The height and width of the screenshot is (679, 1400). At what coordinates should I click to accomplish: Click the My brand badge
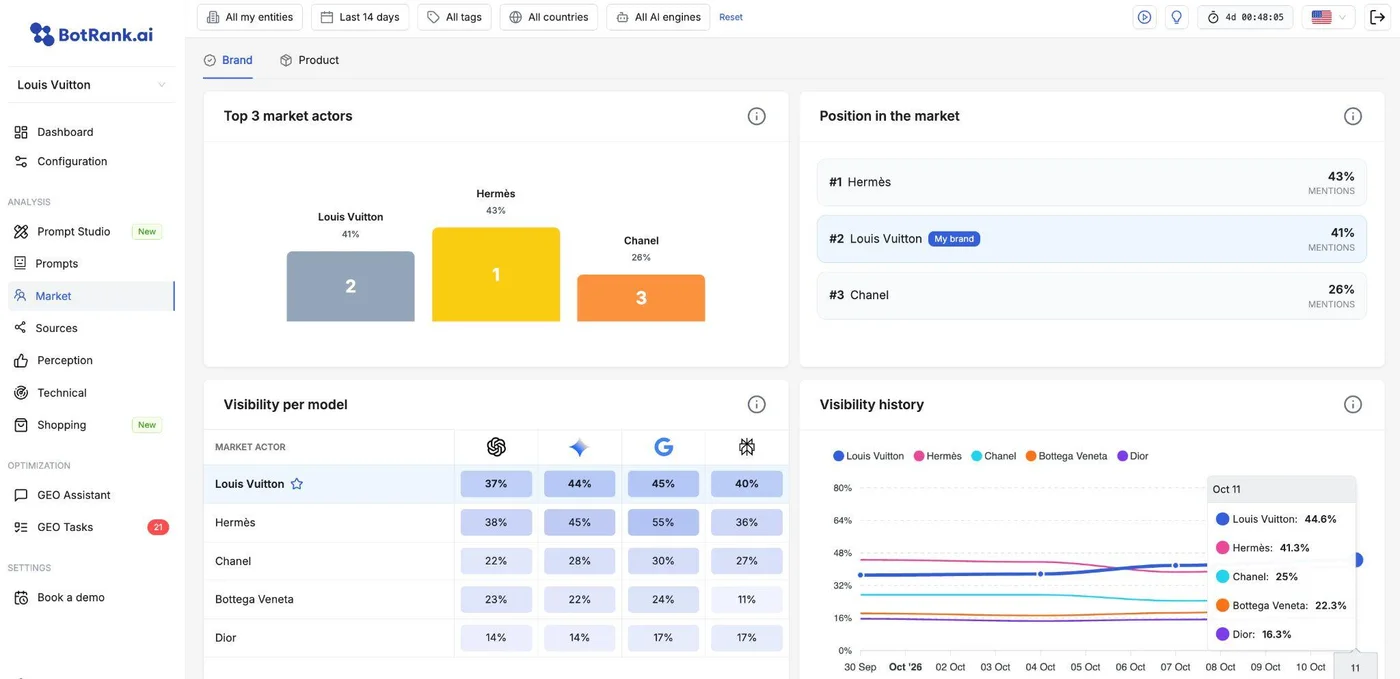point(954,239)
